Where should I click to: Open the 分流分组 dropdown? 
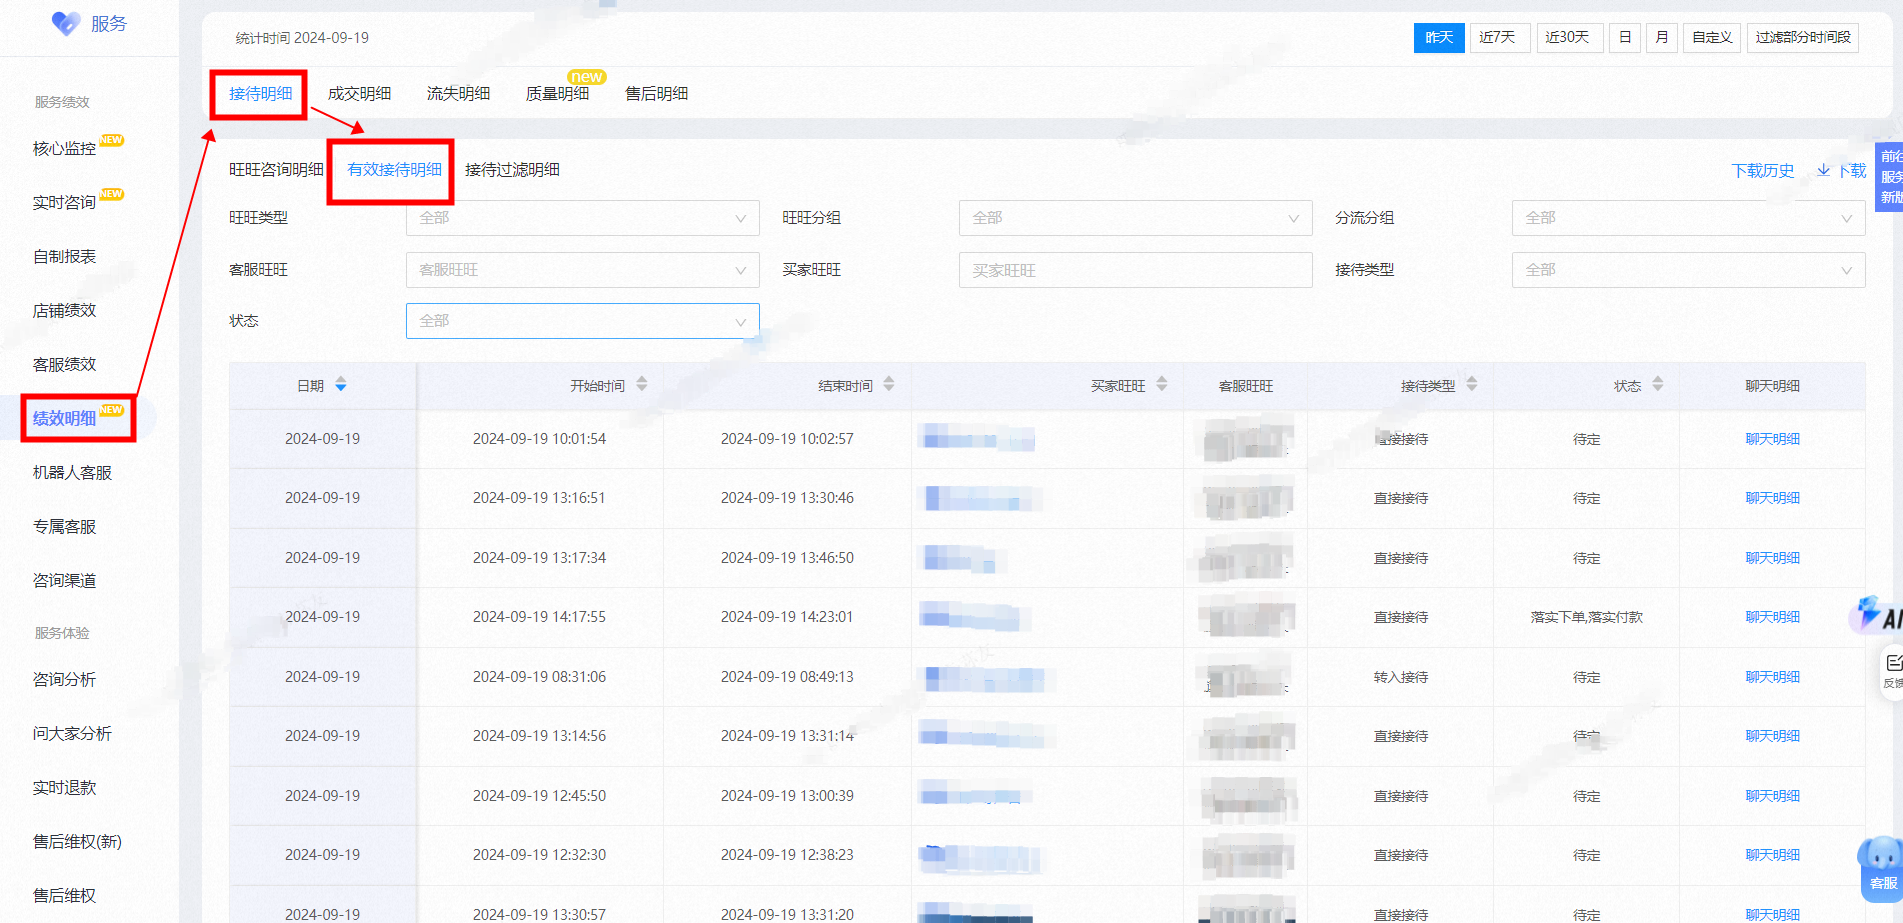coord(1688,218)
